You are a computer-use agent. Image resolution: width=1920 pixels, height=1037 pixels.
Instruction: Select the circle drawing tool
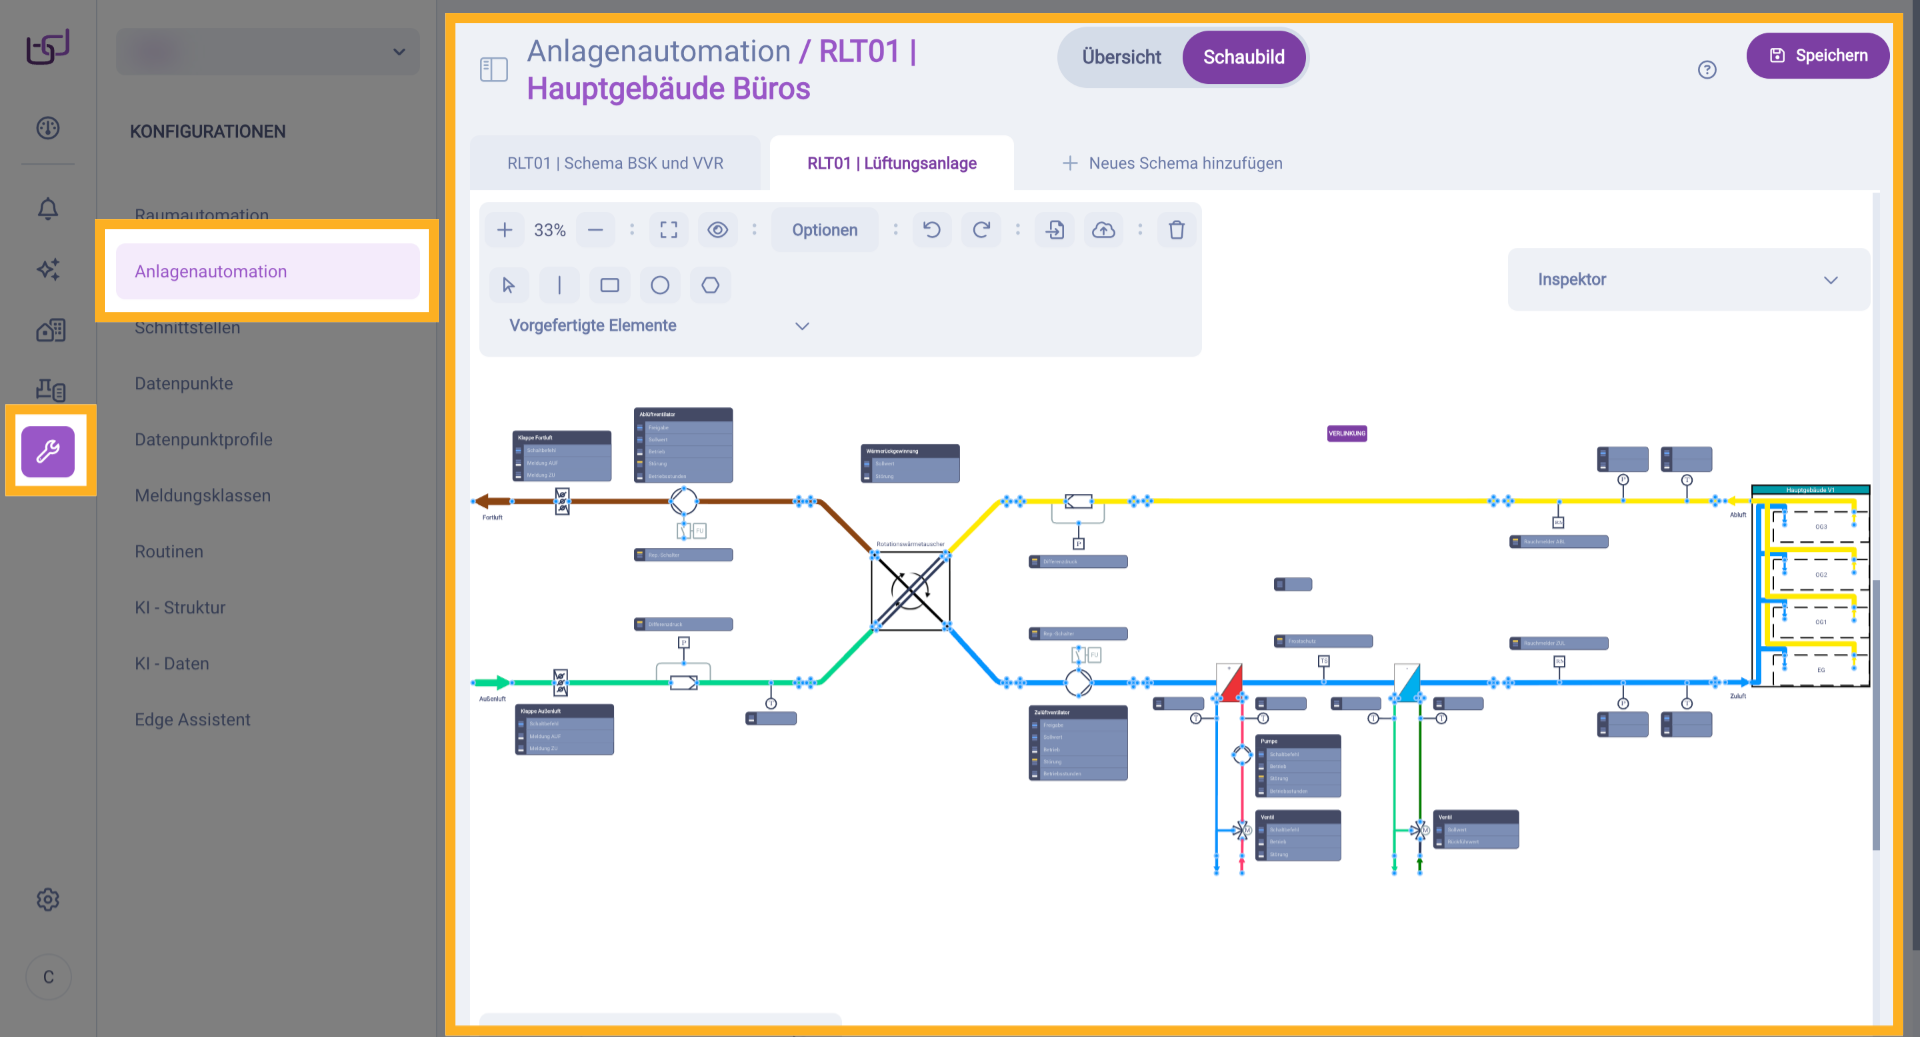click(x=660, y=284)
